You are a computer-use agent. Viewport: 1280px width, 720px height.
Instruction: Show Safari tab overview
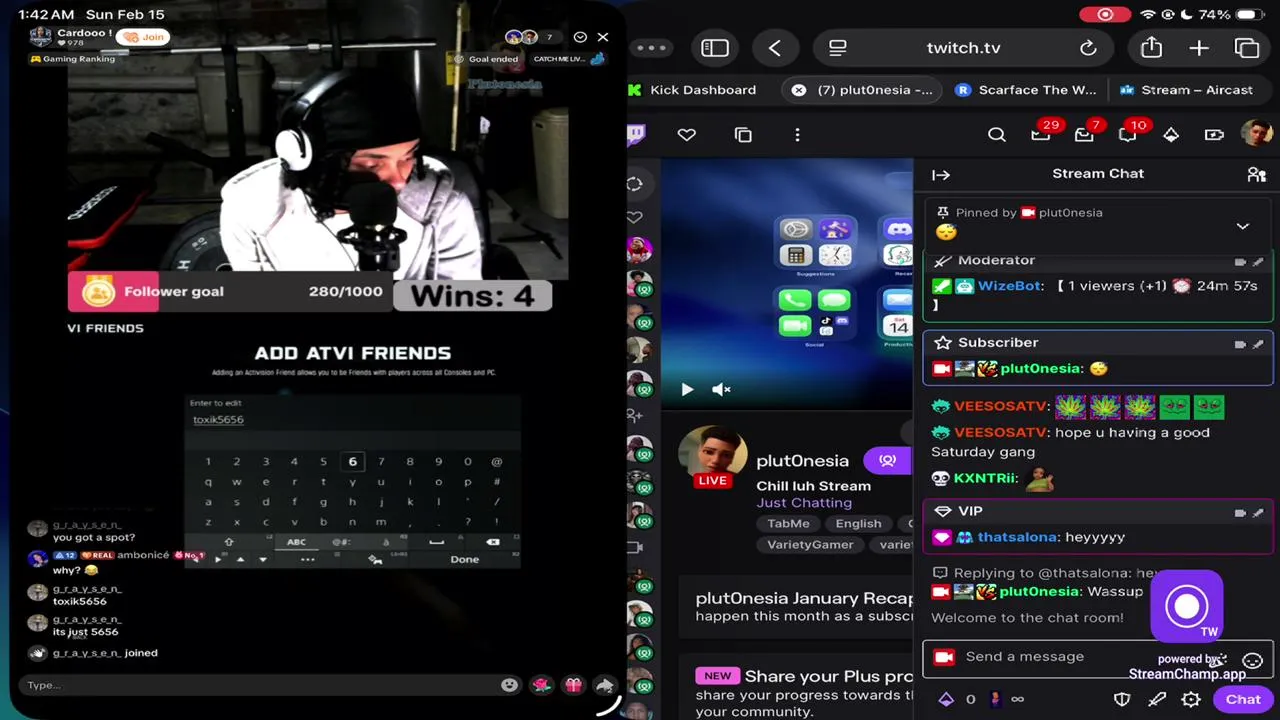coord(1247,48)
